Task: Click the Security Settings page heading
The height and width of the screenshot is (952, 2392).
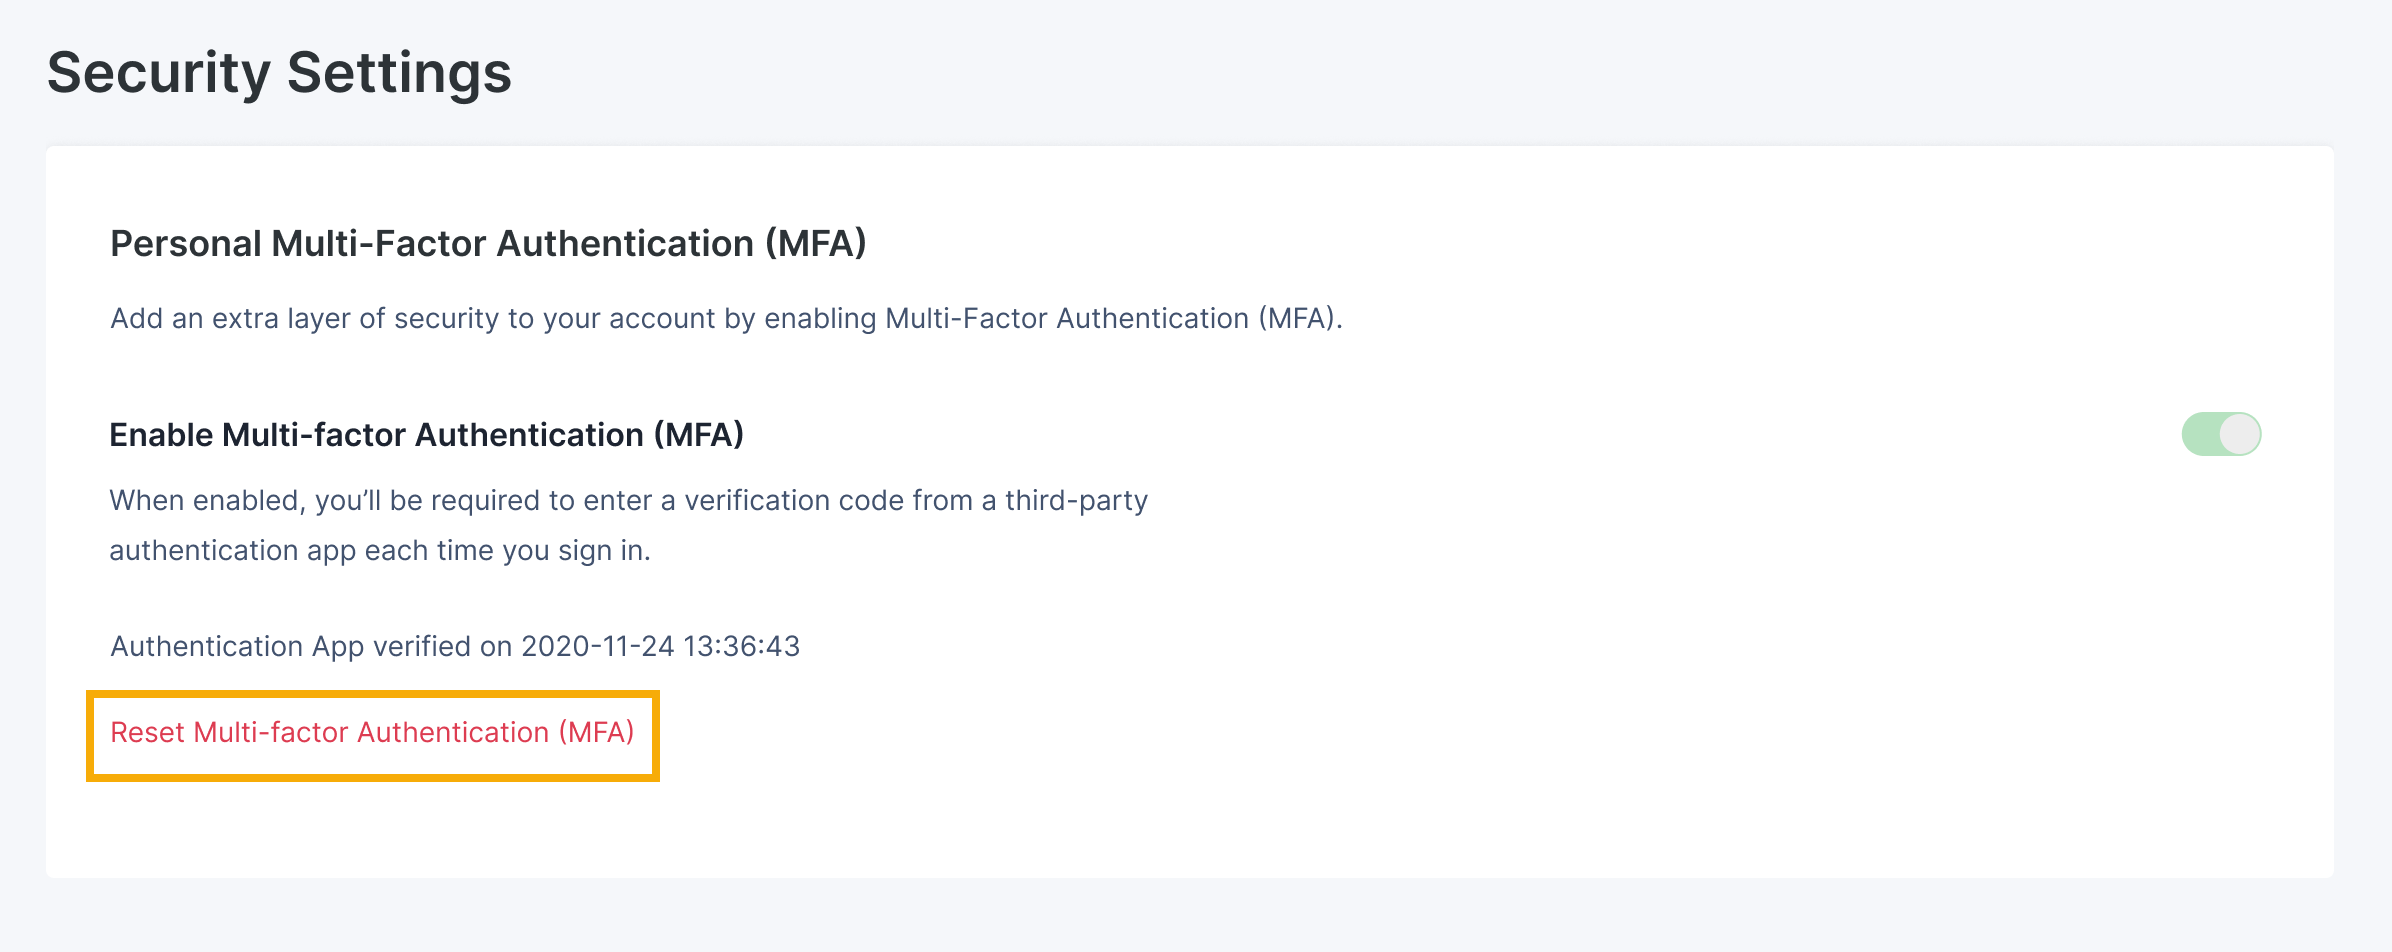Action: point(279,73)
